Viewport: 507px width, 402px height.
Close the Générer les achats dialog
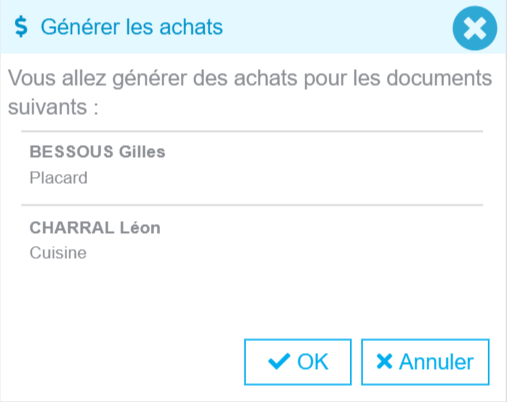(475, 28)
